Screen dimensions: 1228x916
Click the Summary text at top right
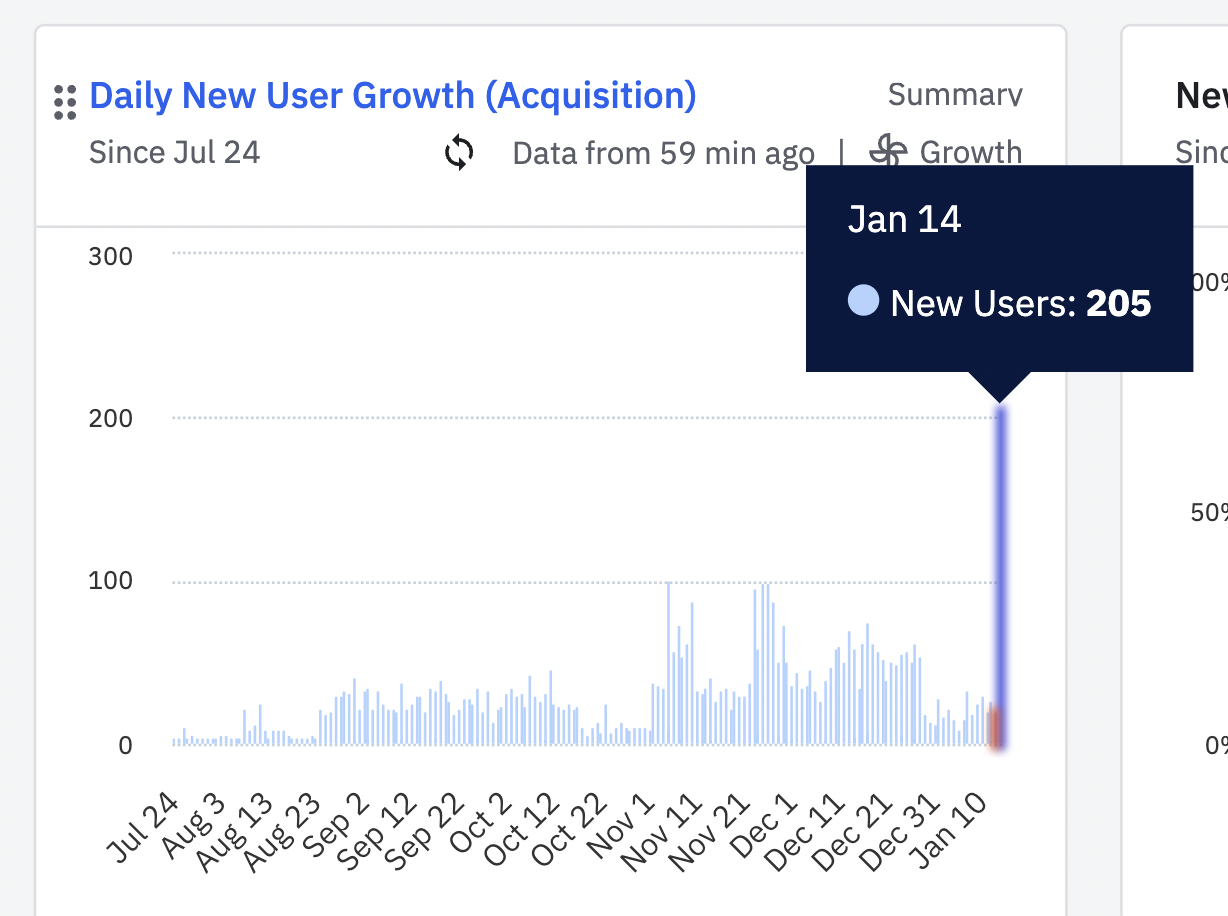(955, 95)
